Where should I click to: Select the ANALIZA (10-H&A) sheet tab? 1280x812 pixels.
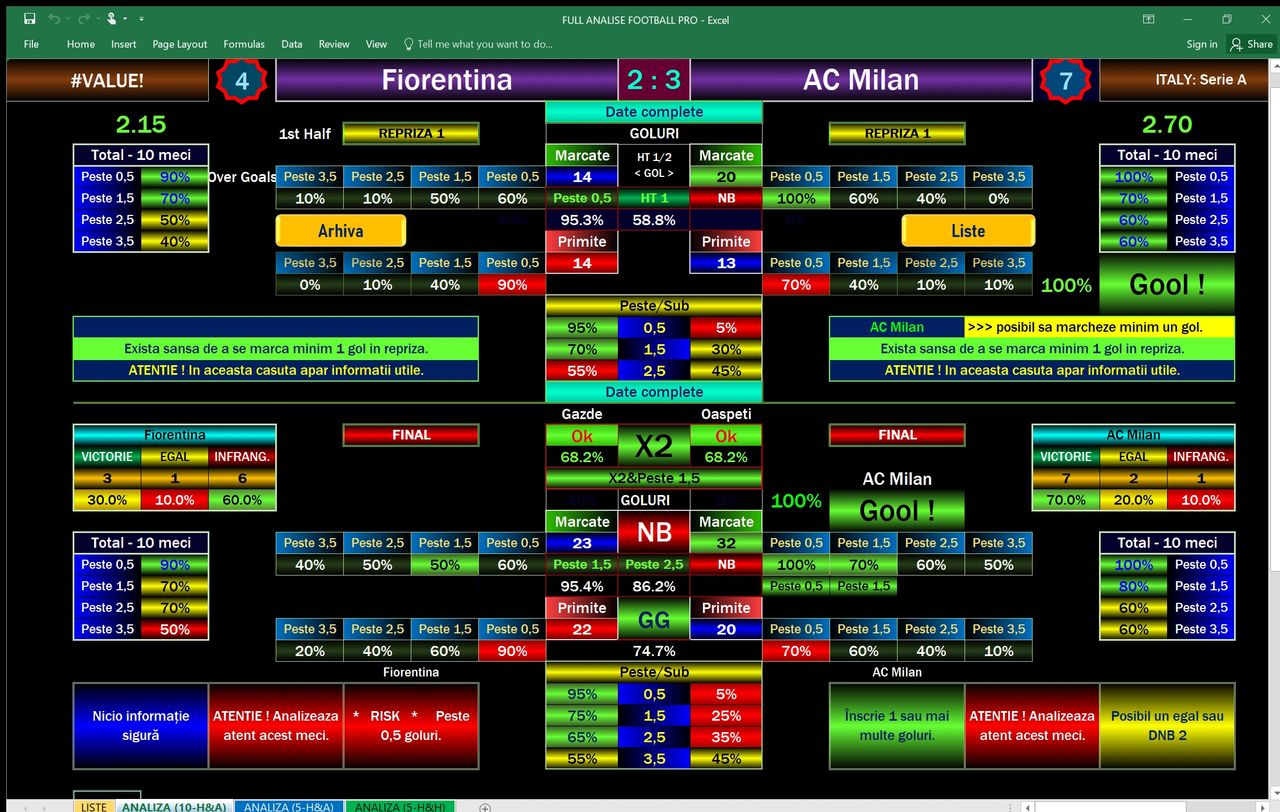pos(174,806)
